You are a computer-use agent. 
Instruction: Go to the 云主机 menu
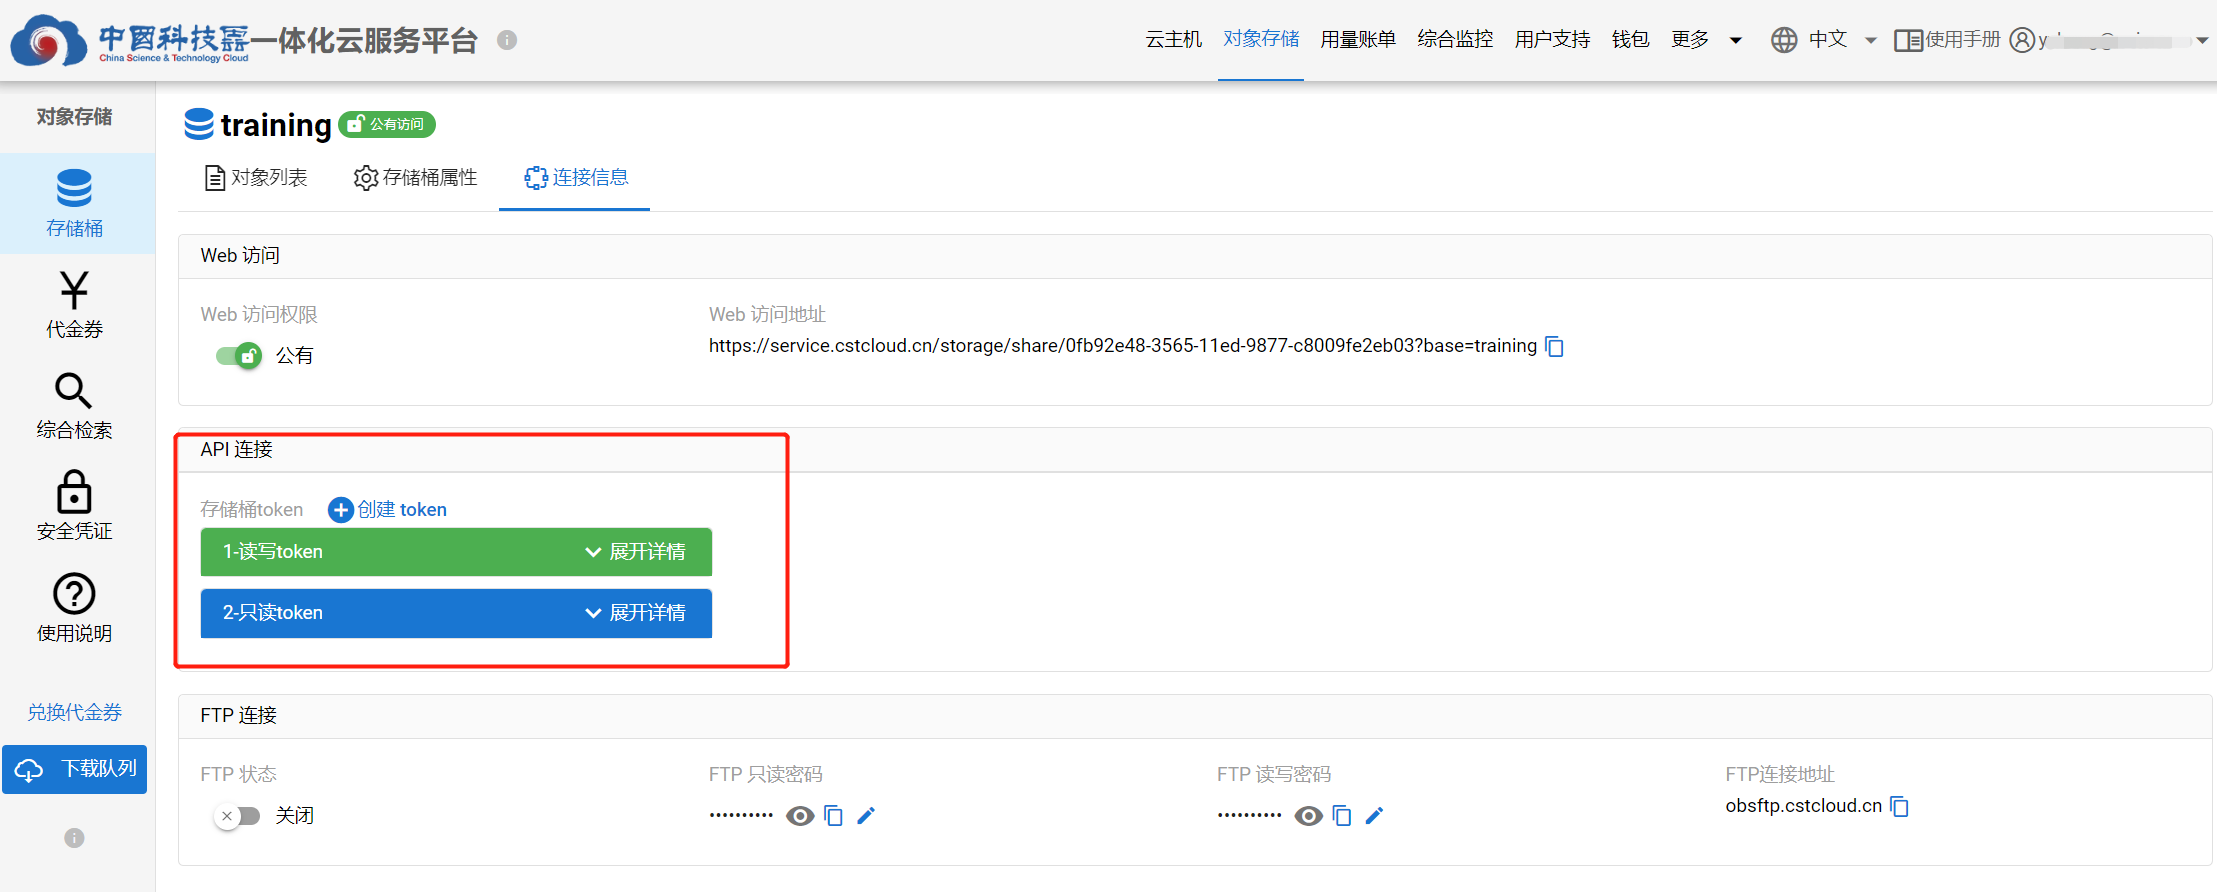[1174, 40]
